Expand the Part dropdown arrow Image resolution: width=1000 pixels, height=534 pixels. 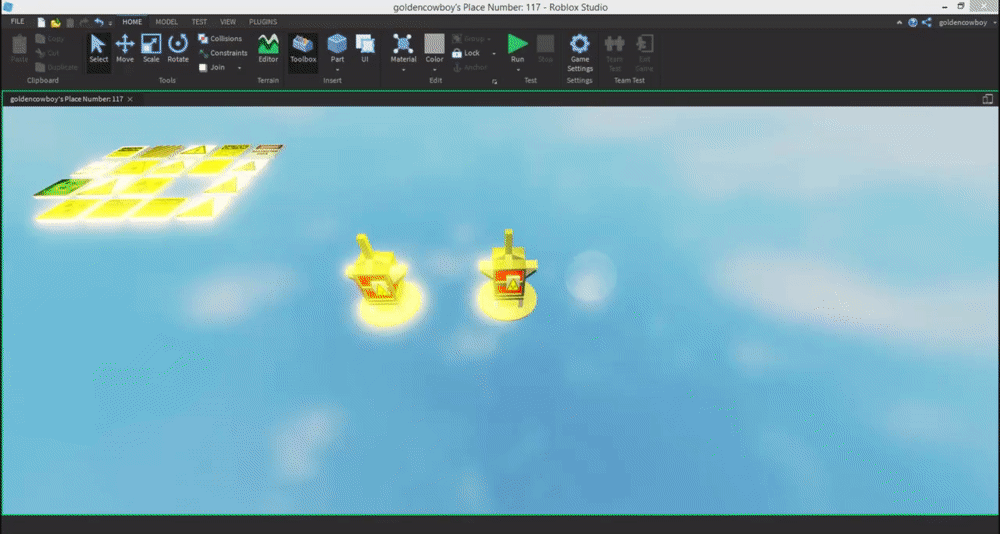pyautogui.click(x=337, y=69)
